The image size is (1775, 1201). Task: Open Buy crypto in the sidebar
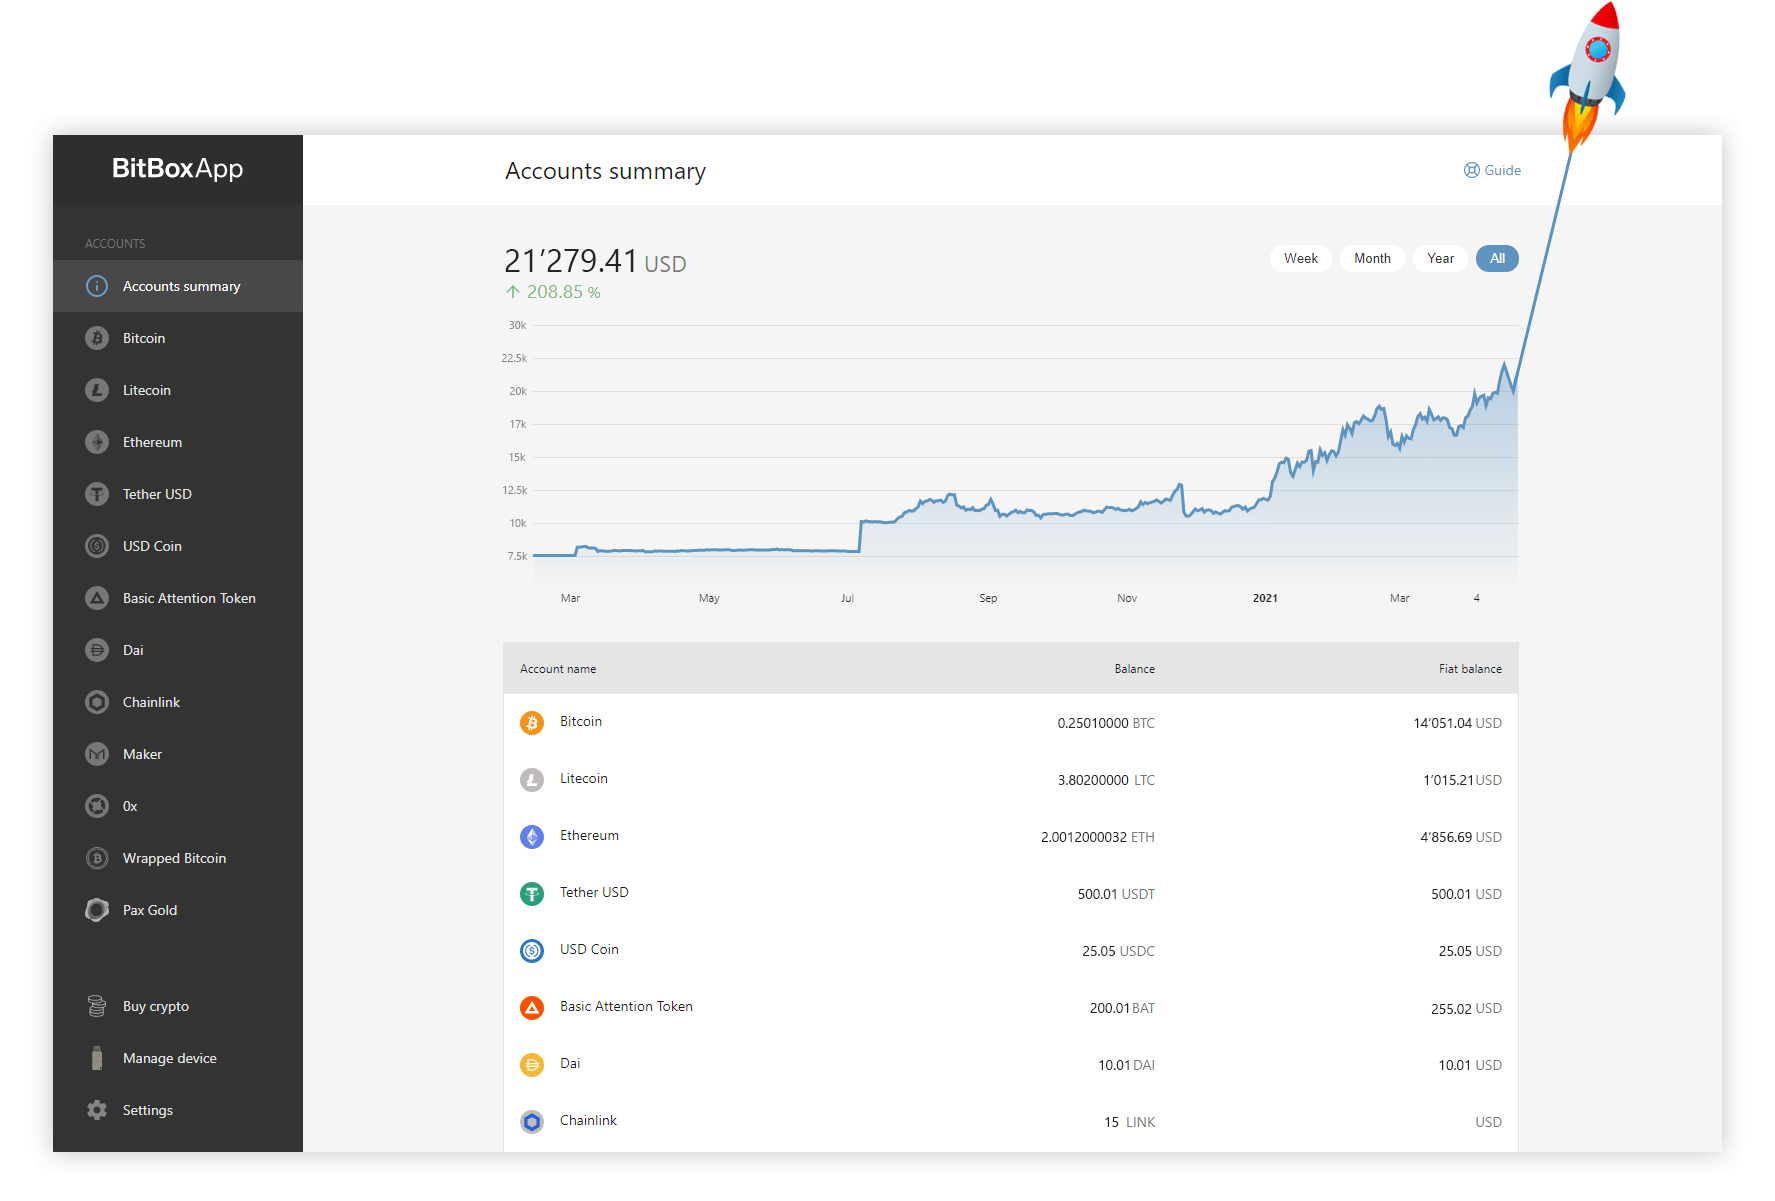click(178, 1006)
